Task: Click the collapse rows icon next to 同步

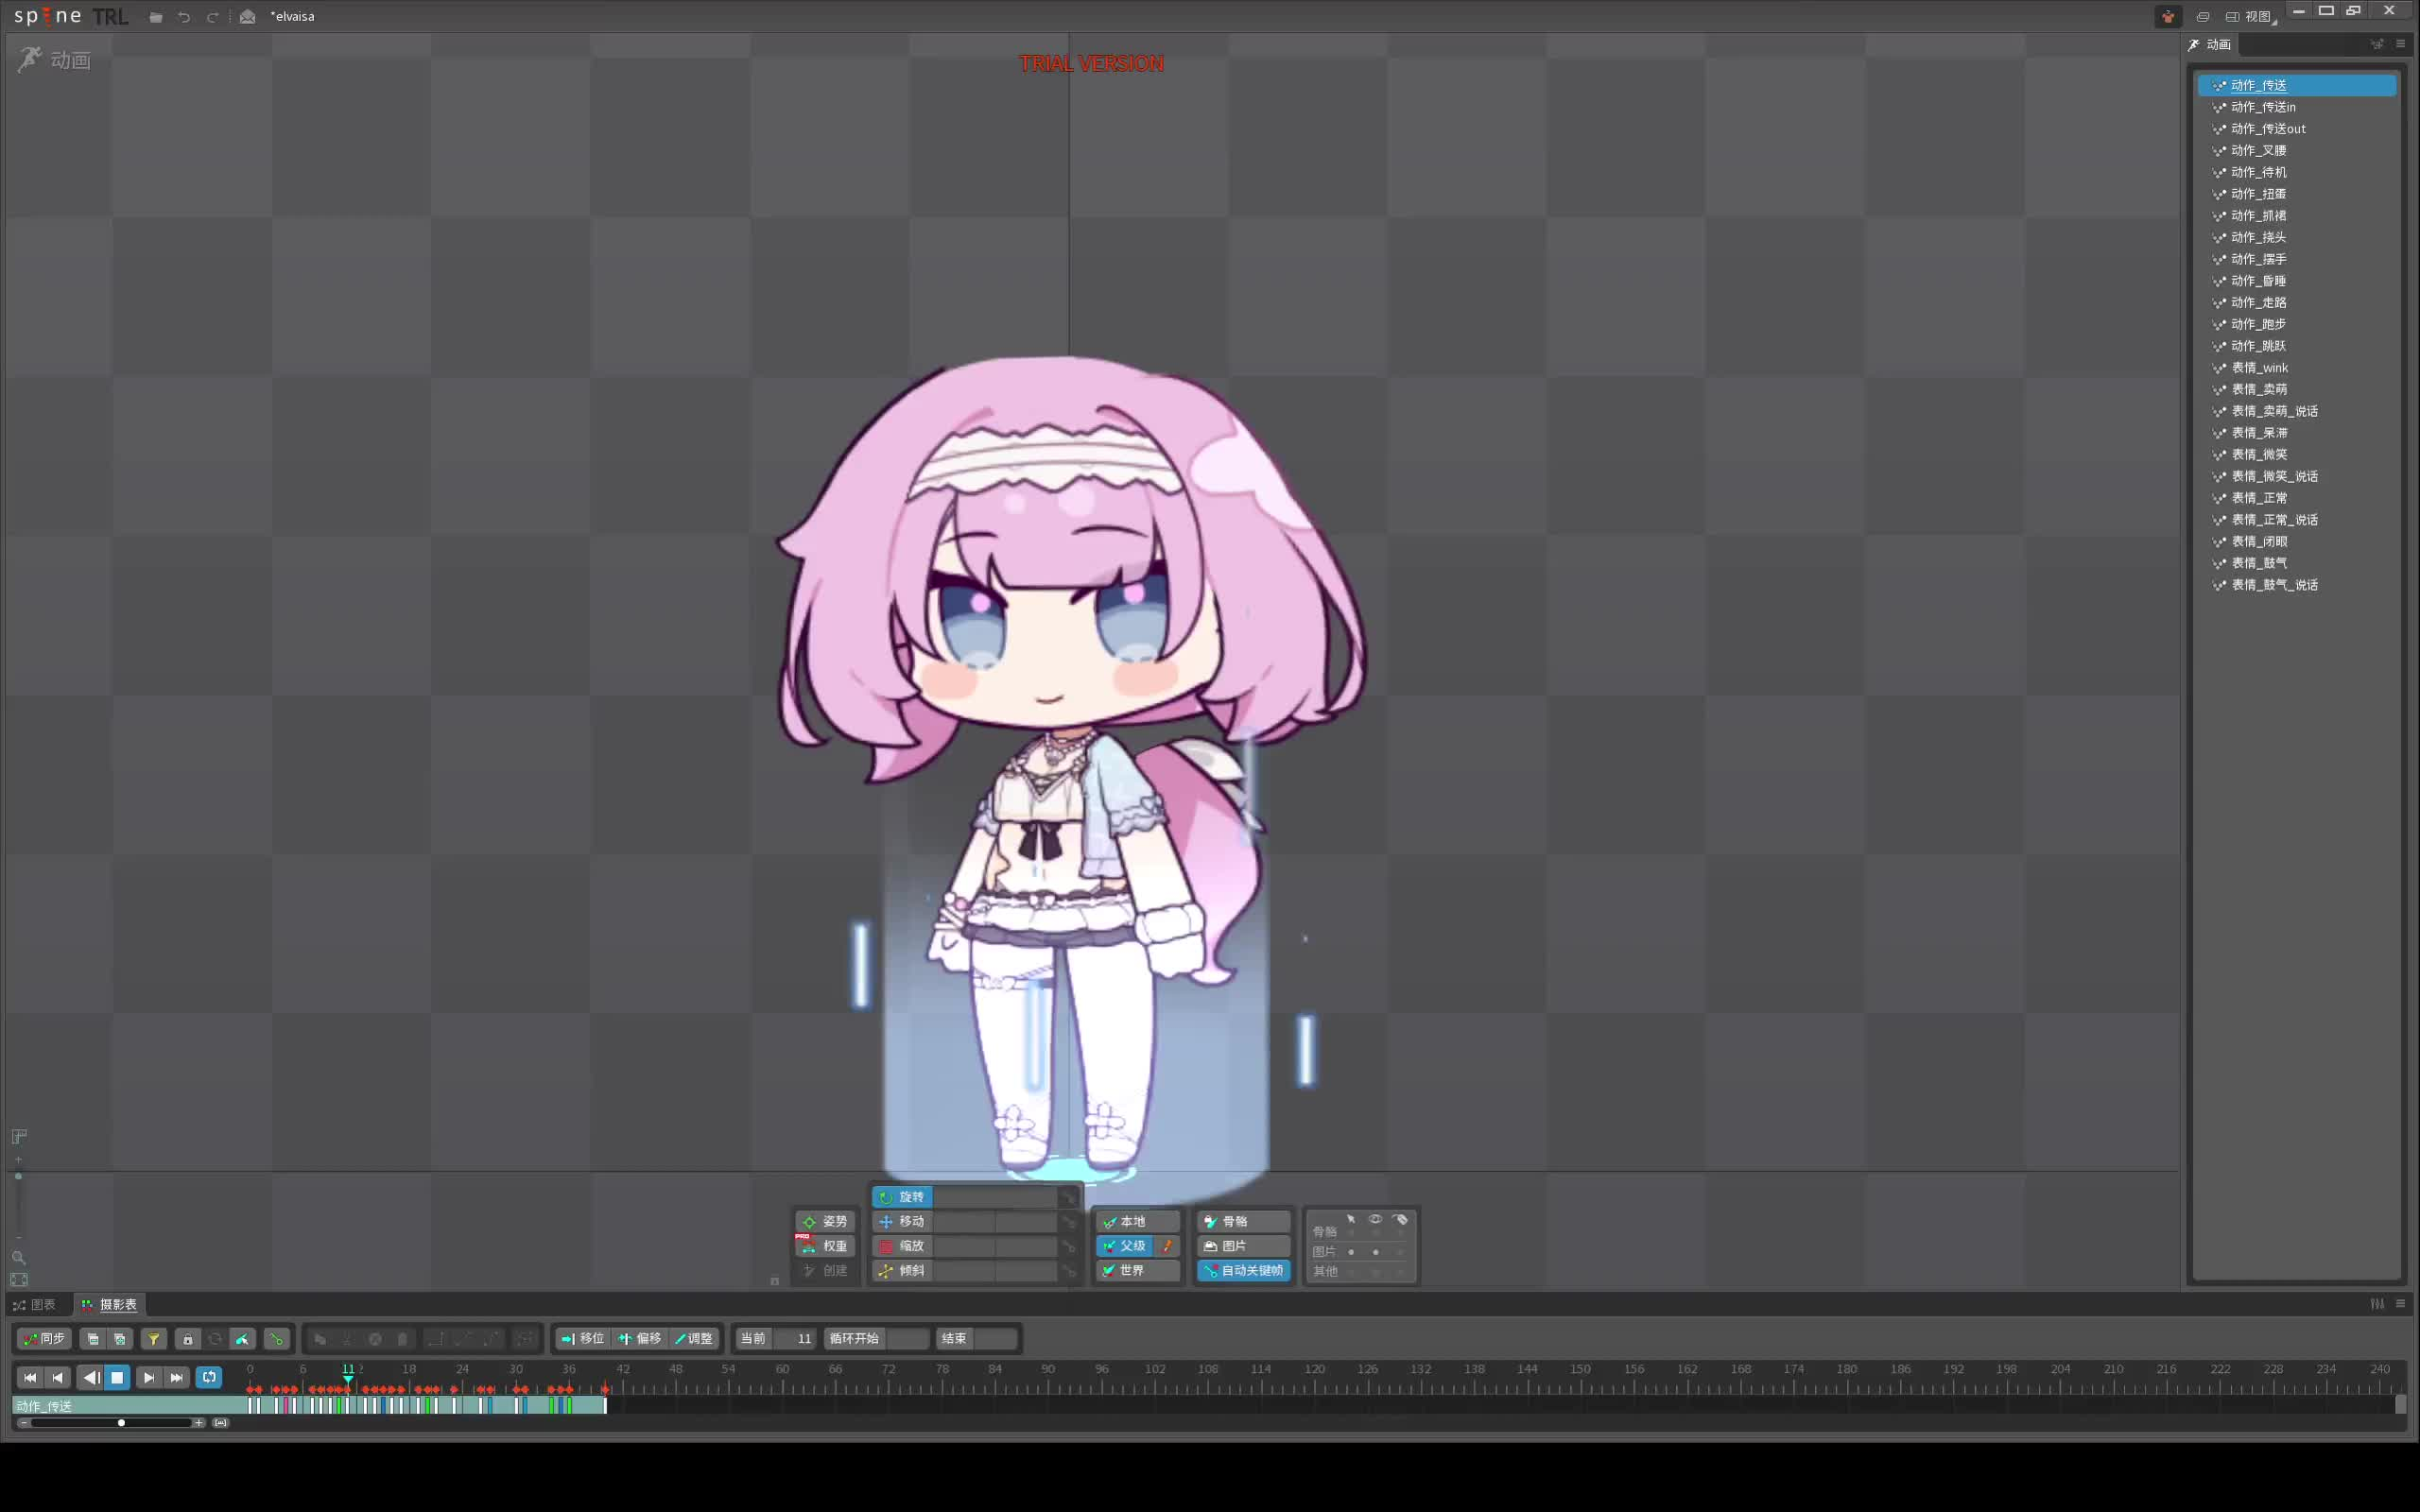Action: [x=93, y=1339]
